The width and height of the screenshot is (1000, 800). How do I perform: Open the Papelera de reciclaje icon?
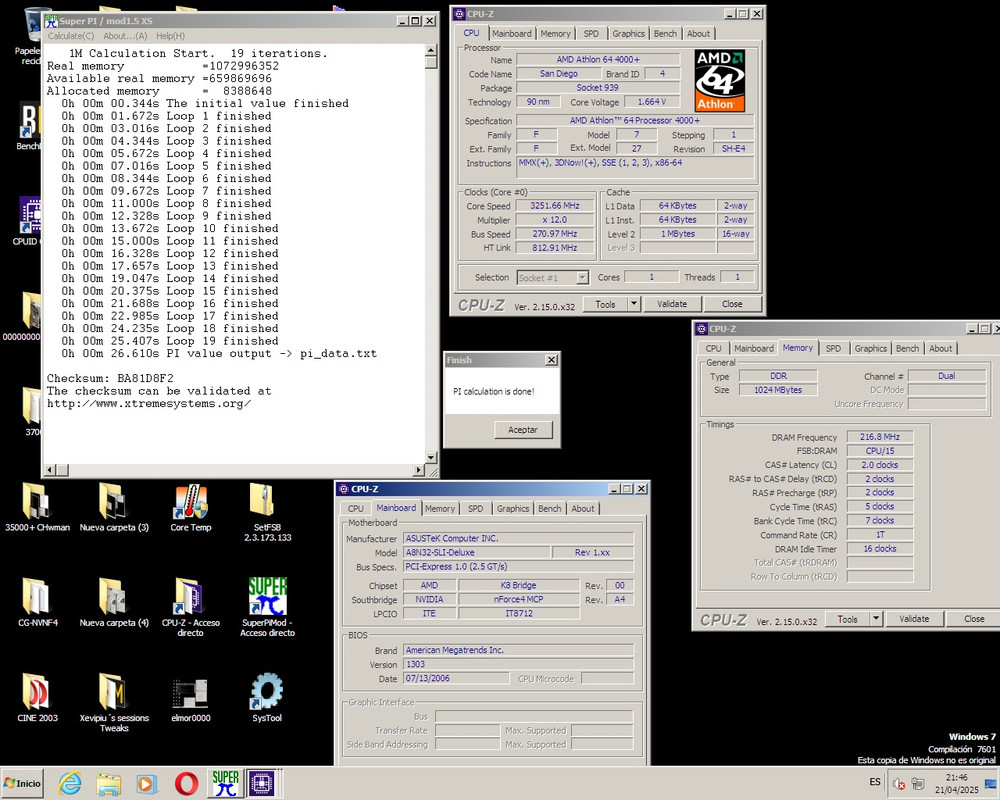29,35
